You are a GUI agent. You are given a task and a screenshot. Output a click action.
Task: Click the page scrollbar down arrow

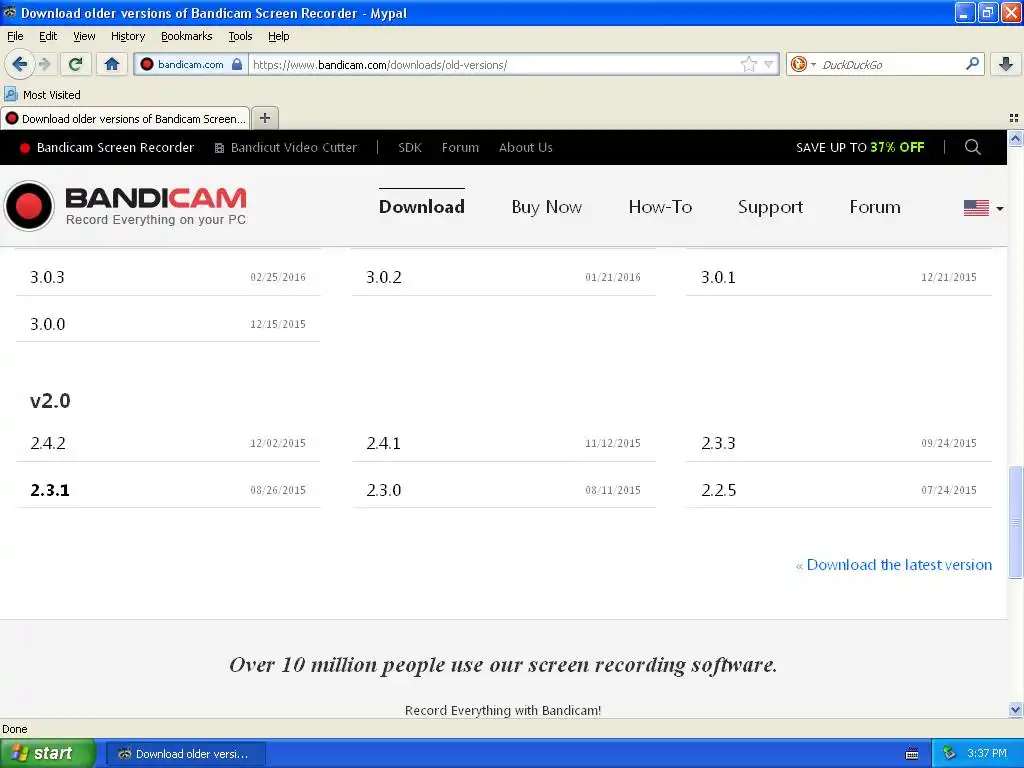click(1015, 709)
